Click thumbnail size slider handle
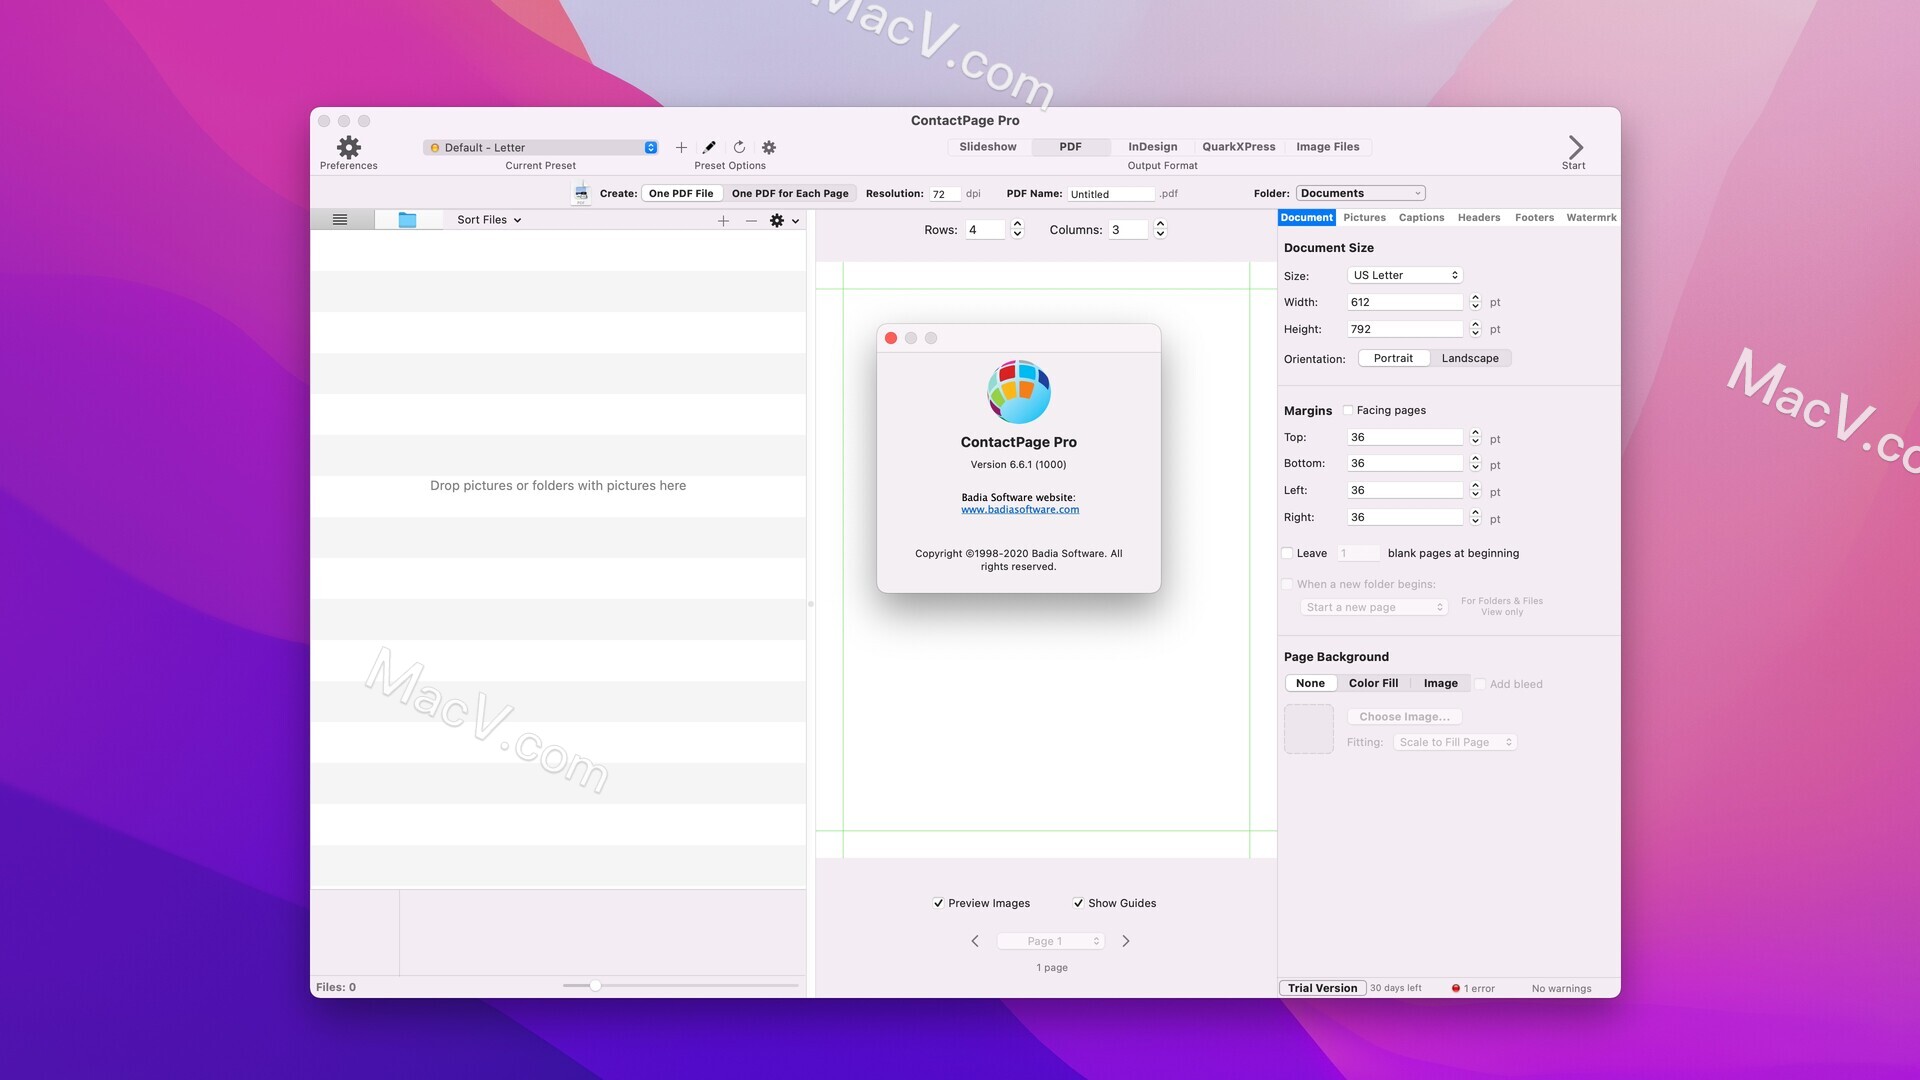The image size is (1920, 1080). click(595, 986)
